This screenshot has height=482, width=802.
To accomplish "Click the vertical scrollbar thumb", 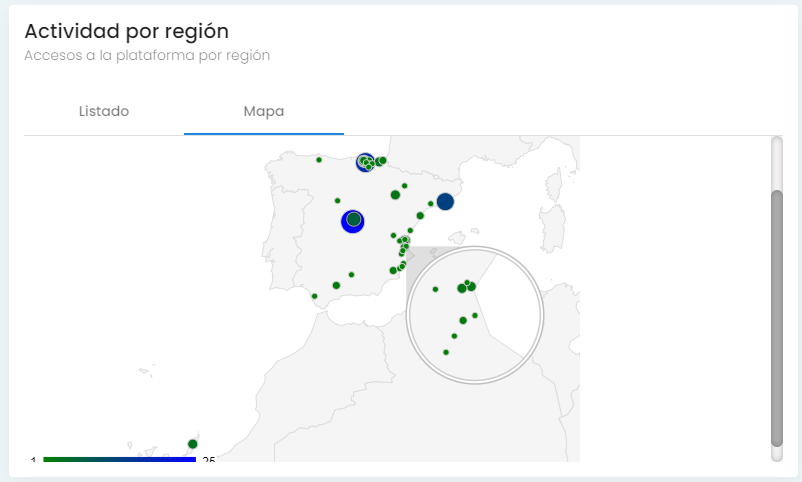I will (x=777, y=315).
